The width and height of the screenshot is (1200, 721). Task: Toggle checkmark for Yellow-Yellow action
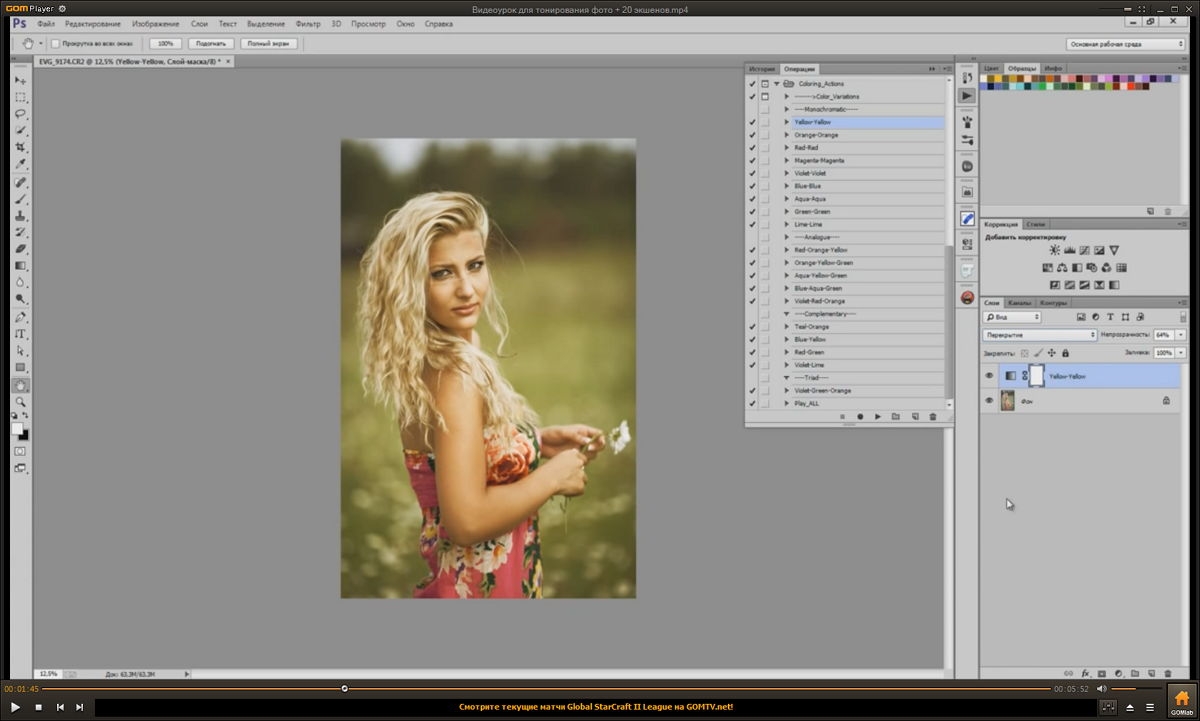click(752, 122)
